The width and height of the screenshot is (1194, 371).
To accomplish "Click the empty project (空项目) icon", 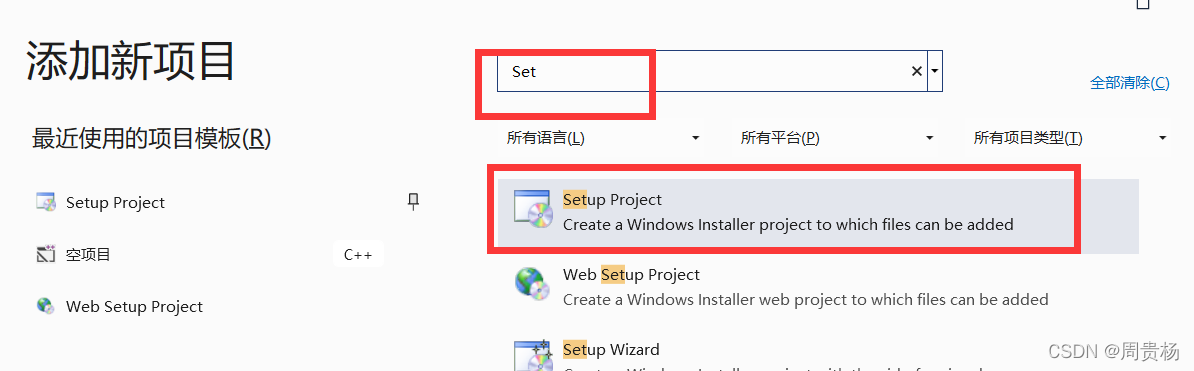I will click(46, 254).
